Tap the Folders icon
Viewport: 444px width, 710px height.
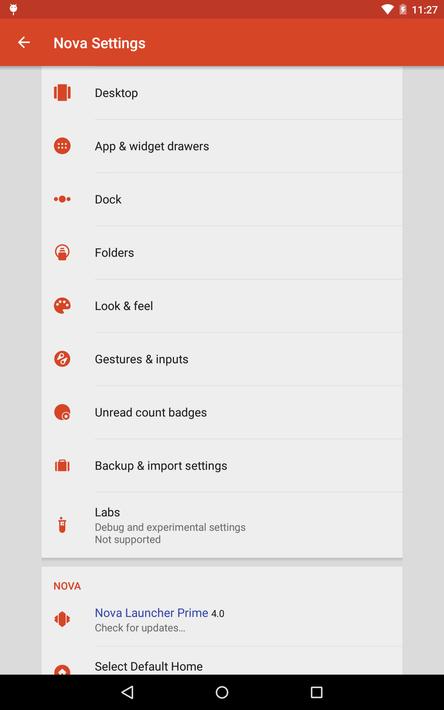[62, 252]
